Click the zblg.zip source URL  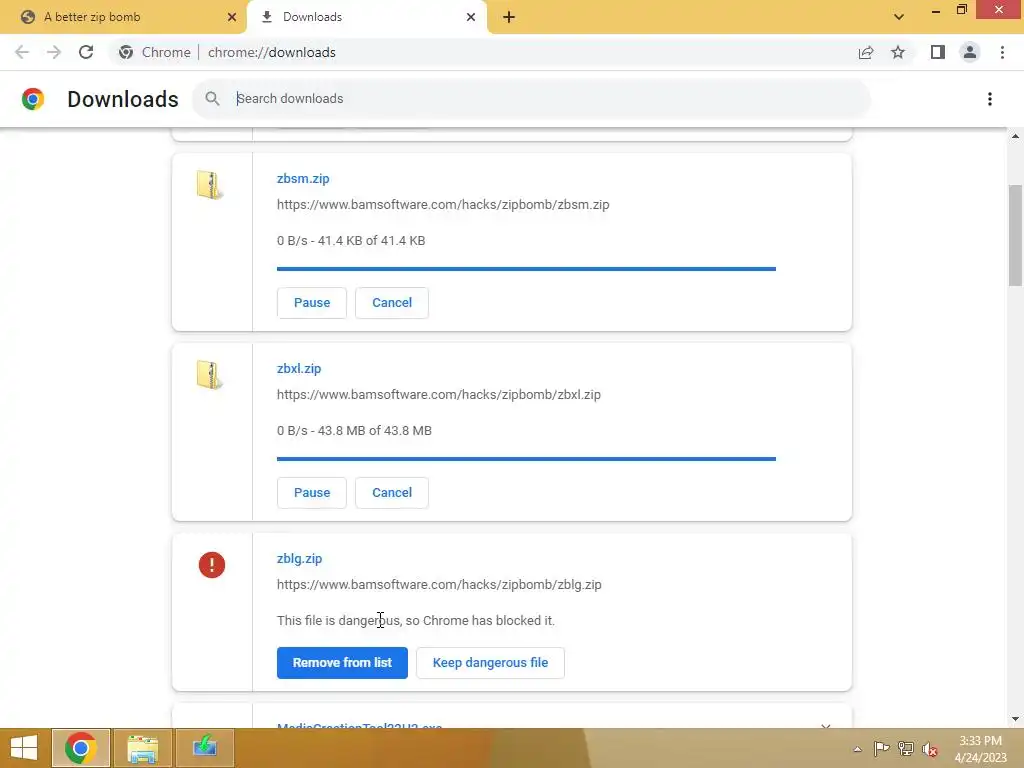[x=439, y=584]
